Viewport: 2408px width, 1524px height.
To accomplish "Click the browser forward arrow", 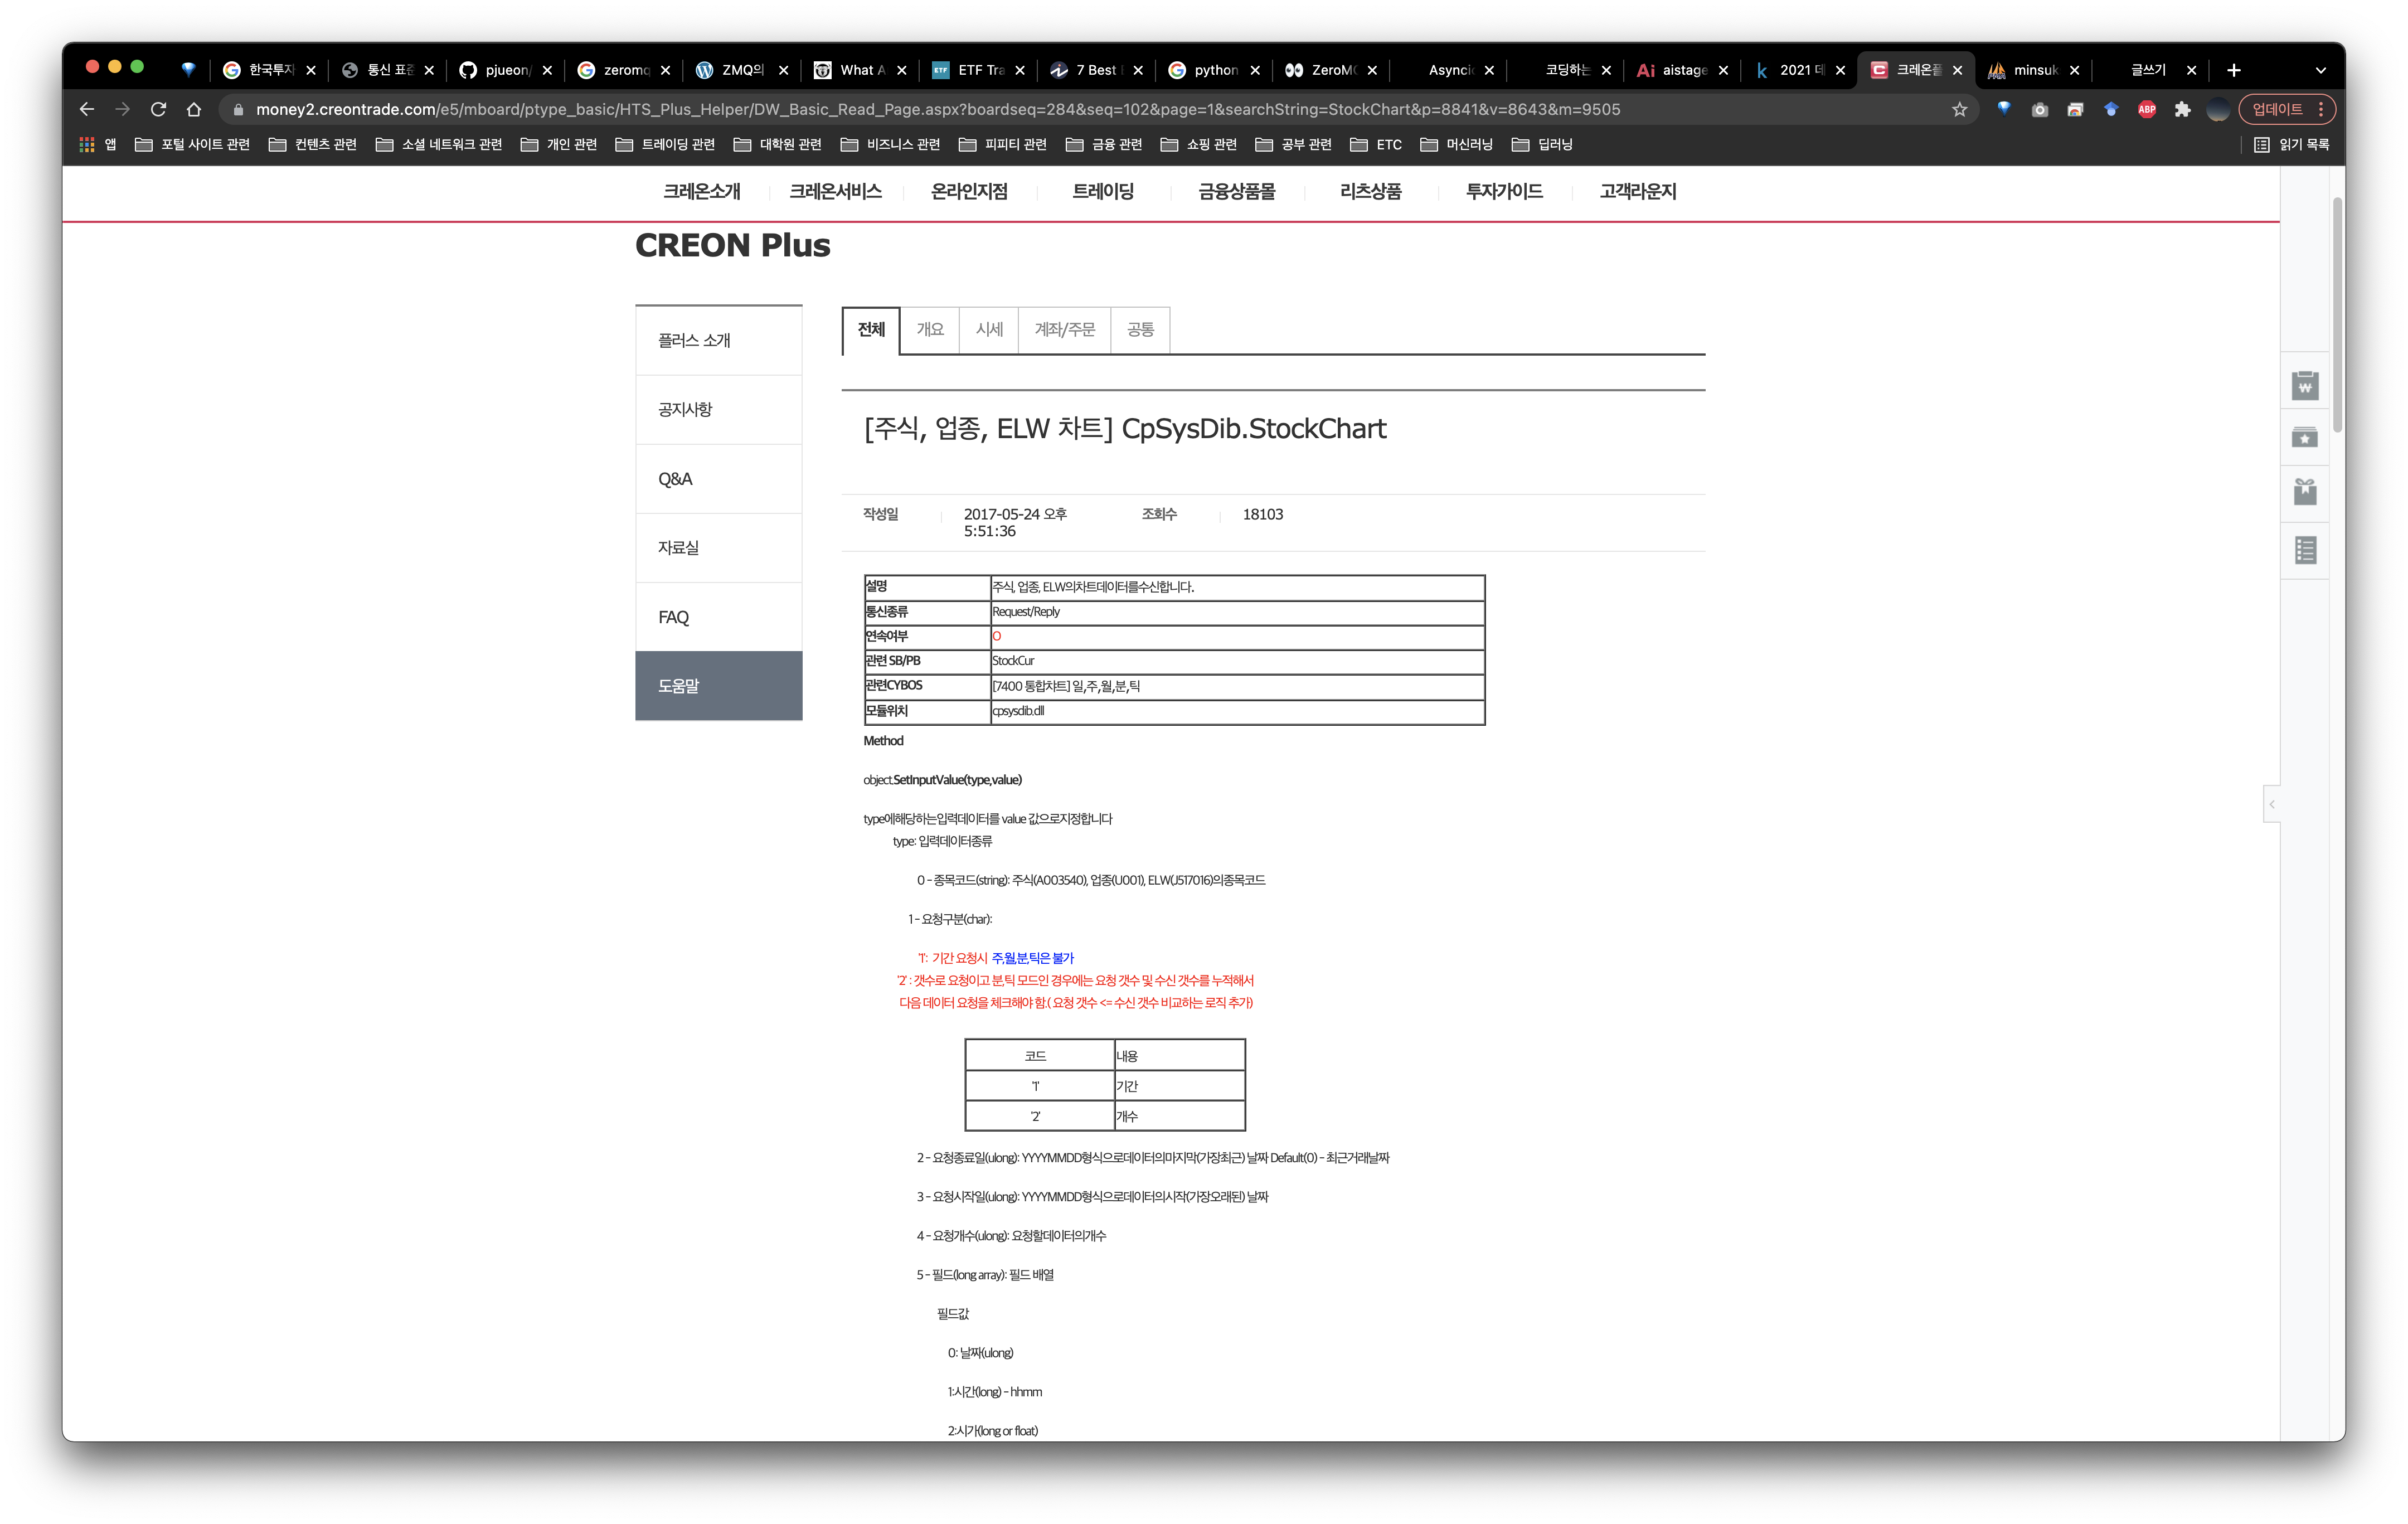I will click(x=122, y=109).
